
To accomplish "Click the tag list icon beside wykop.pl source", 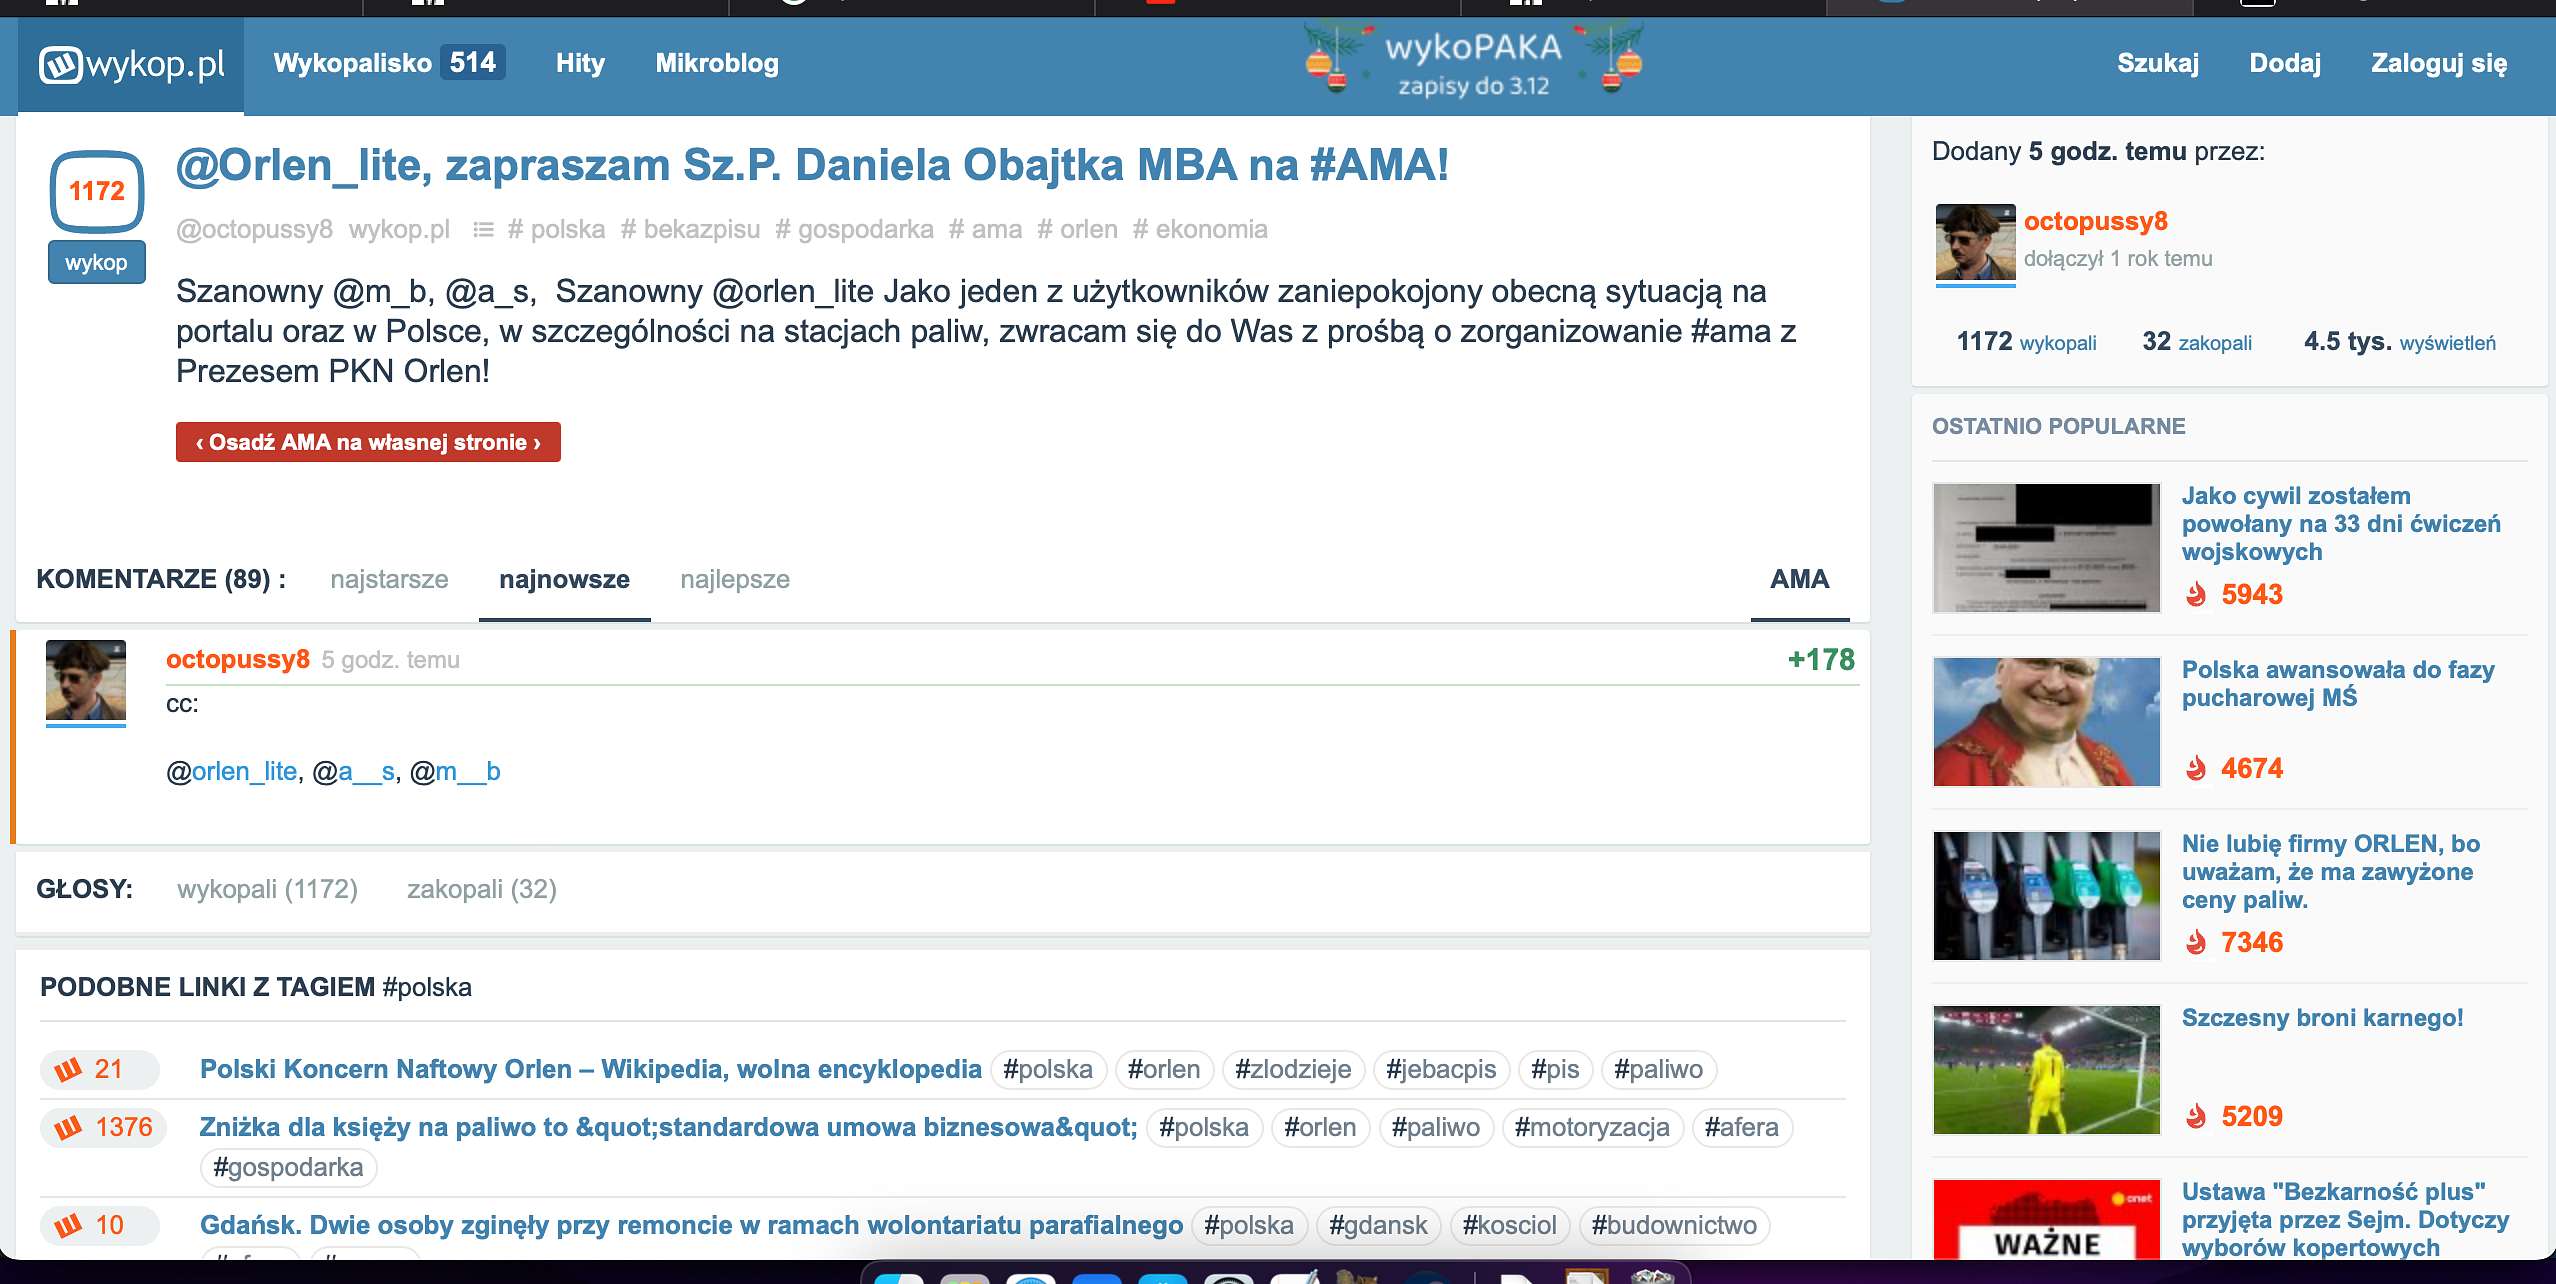I will 483,230.
